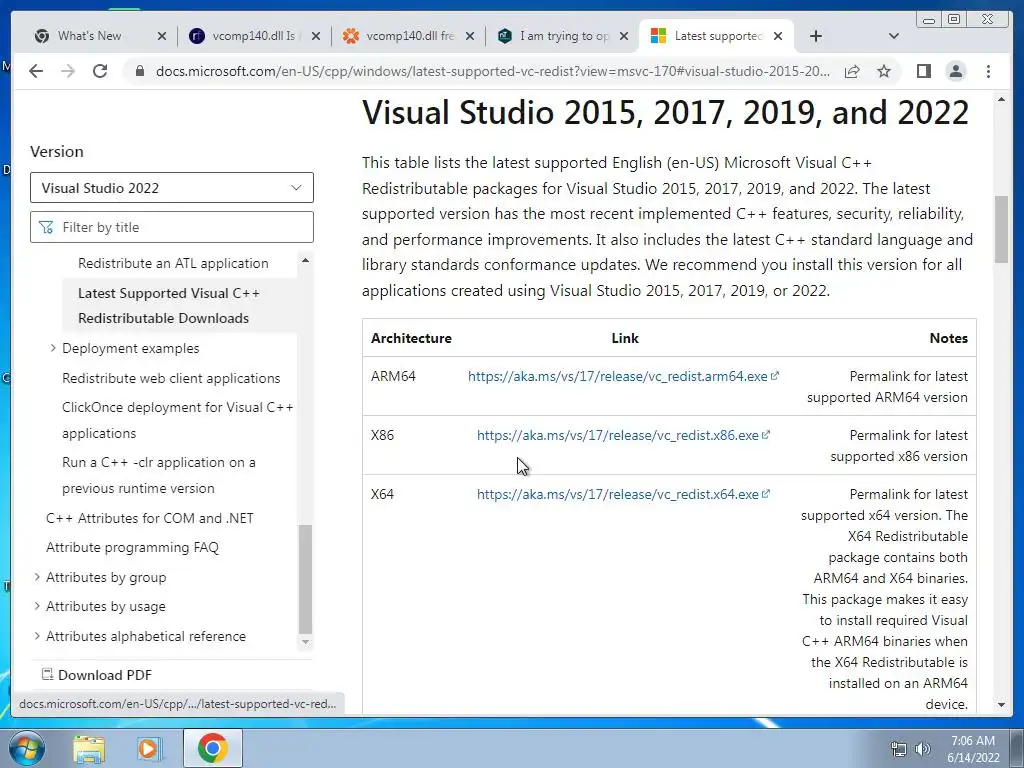Click the main page scrollbar thumb
Viewport: 1024px width, 768px height.
pos(1001,229)
